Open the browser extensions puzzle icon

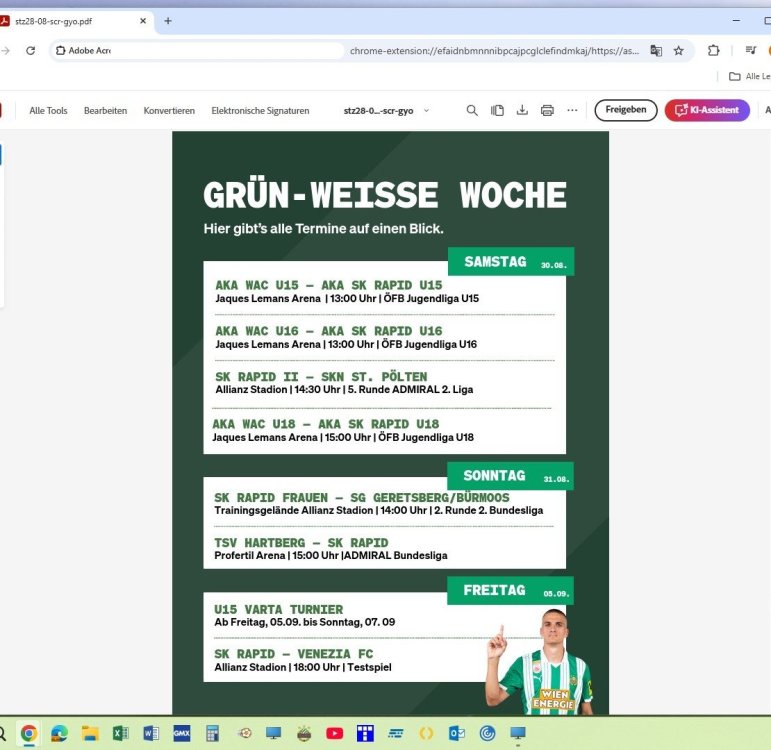click(713, 50)
